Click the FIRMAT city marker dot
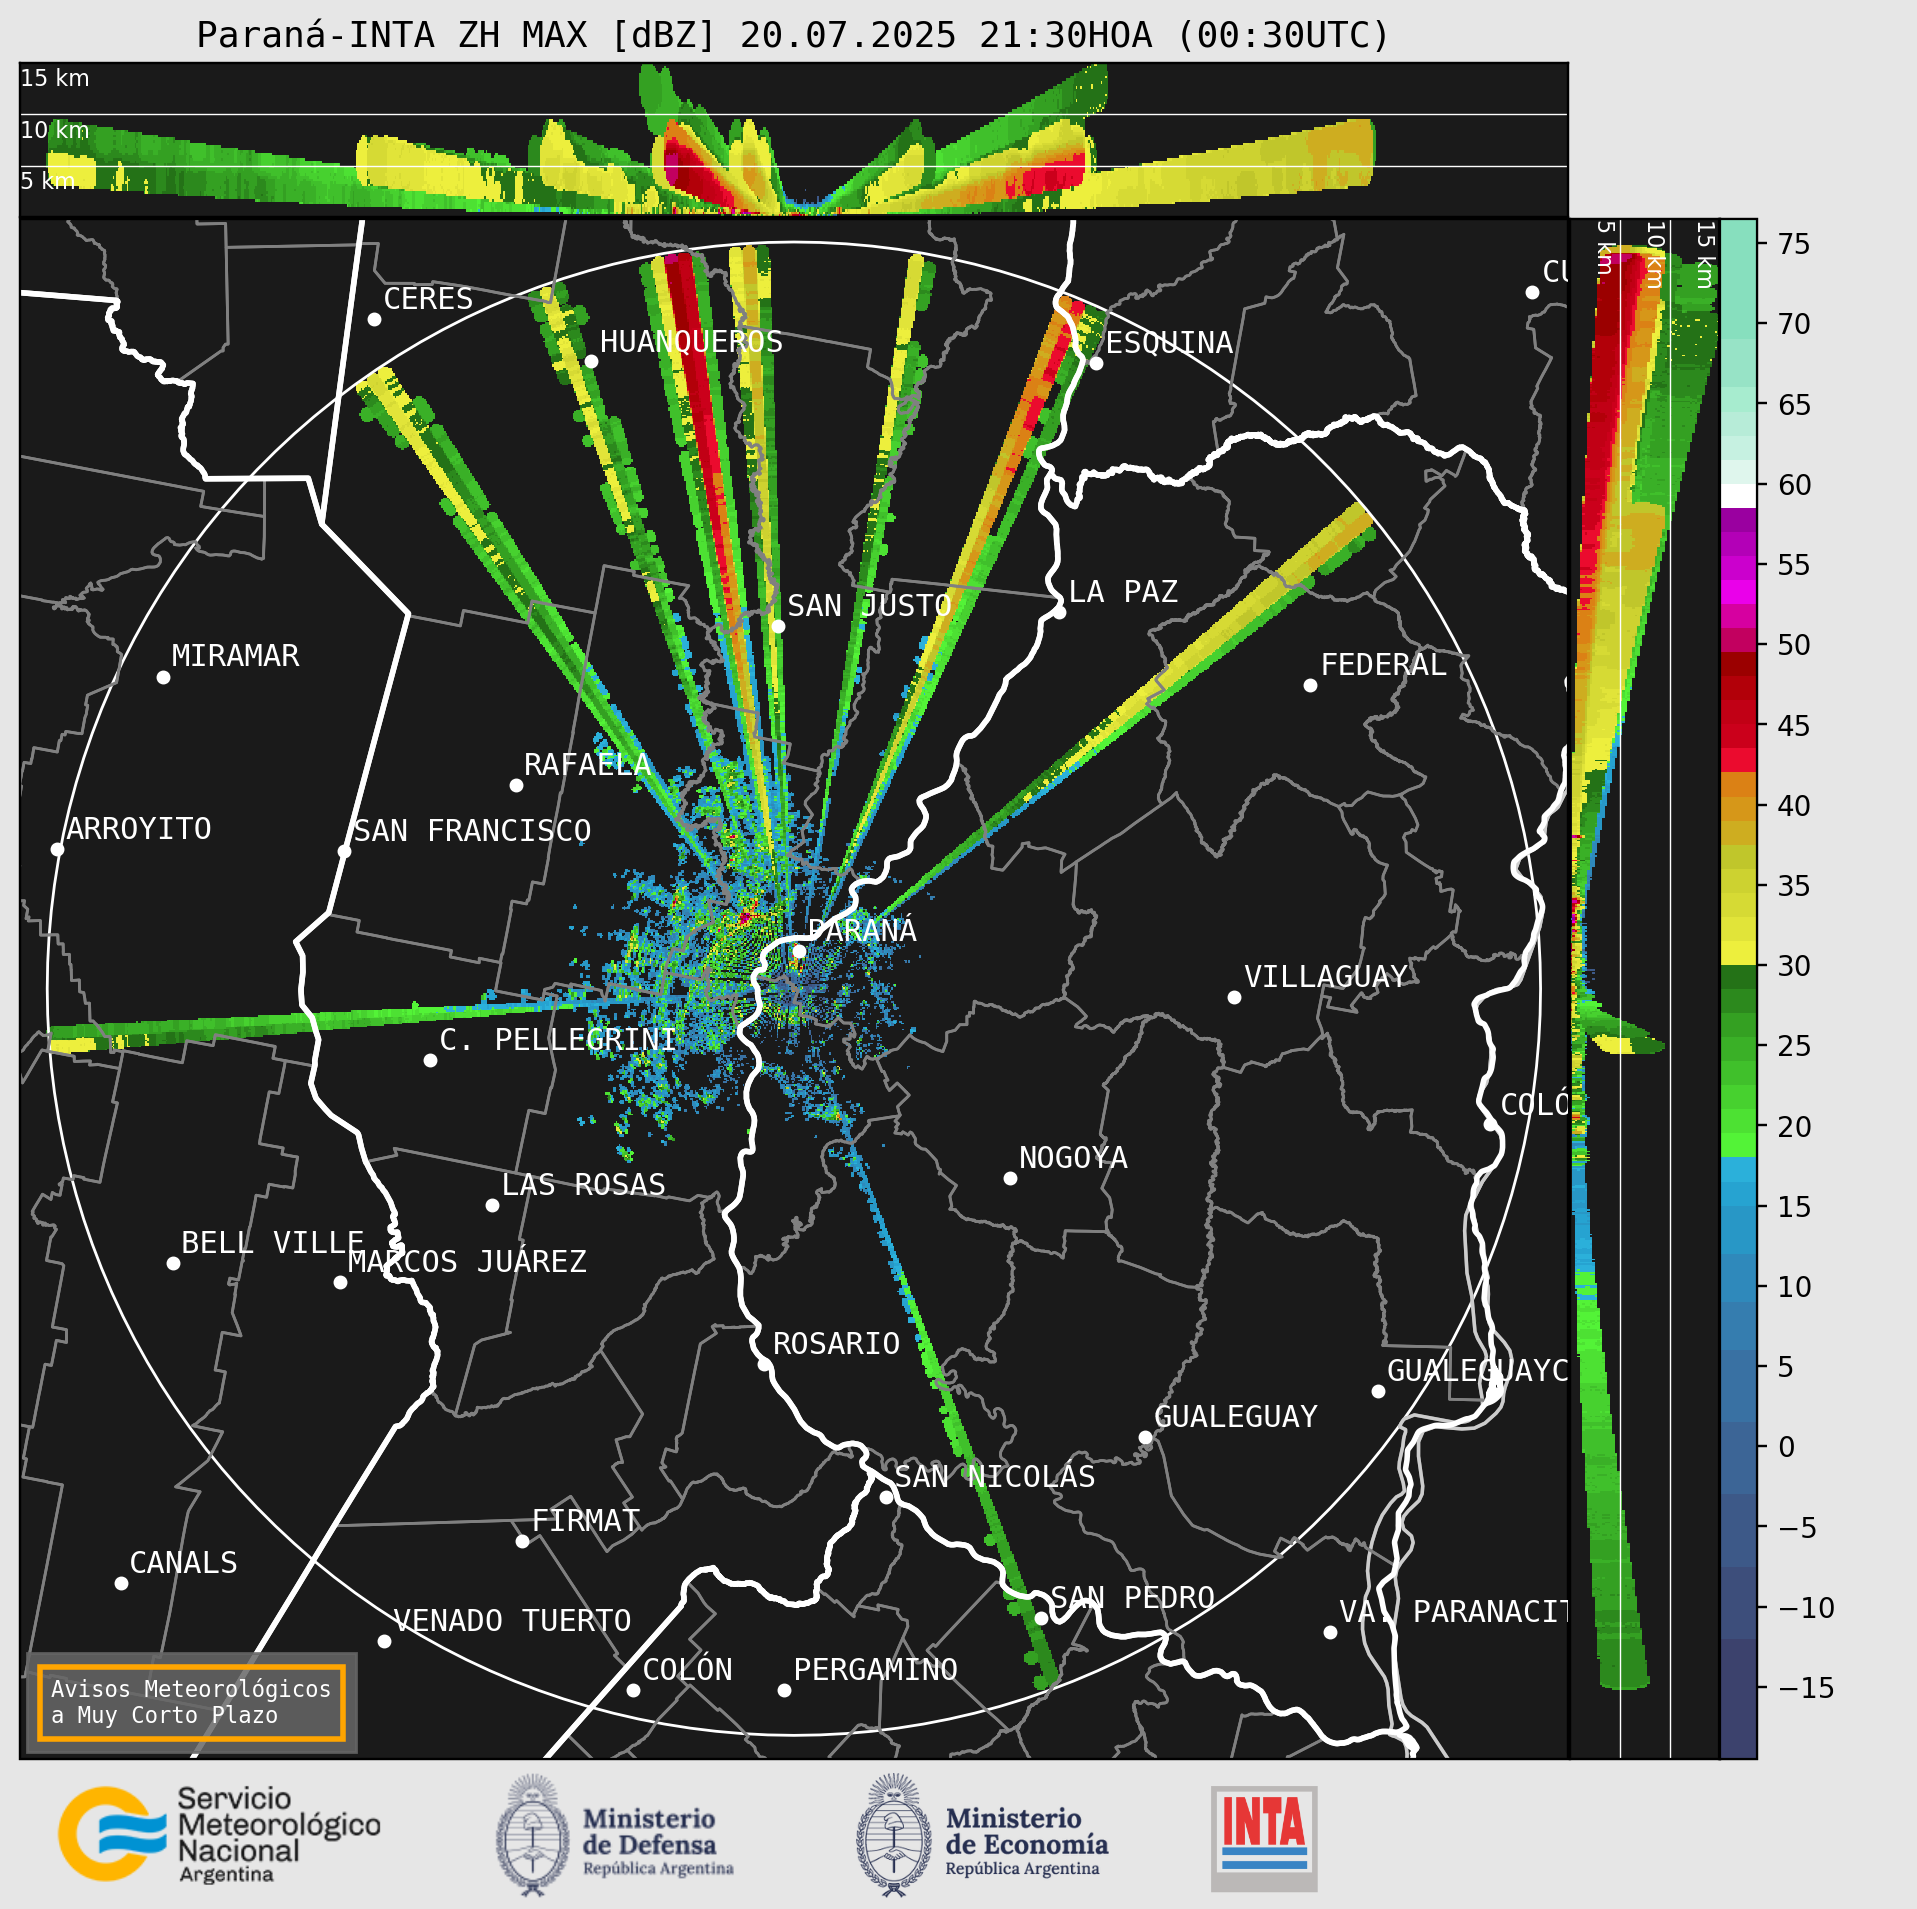Screen dimensions: 1917x1909 click(x=522, y=1541)
